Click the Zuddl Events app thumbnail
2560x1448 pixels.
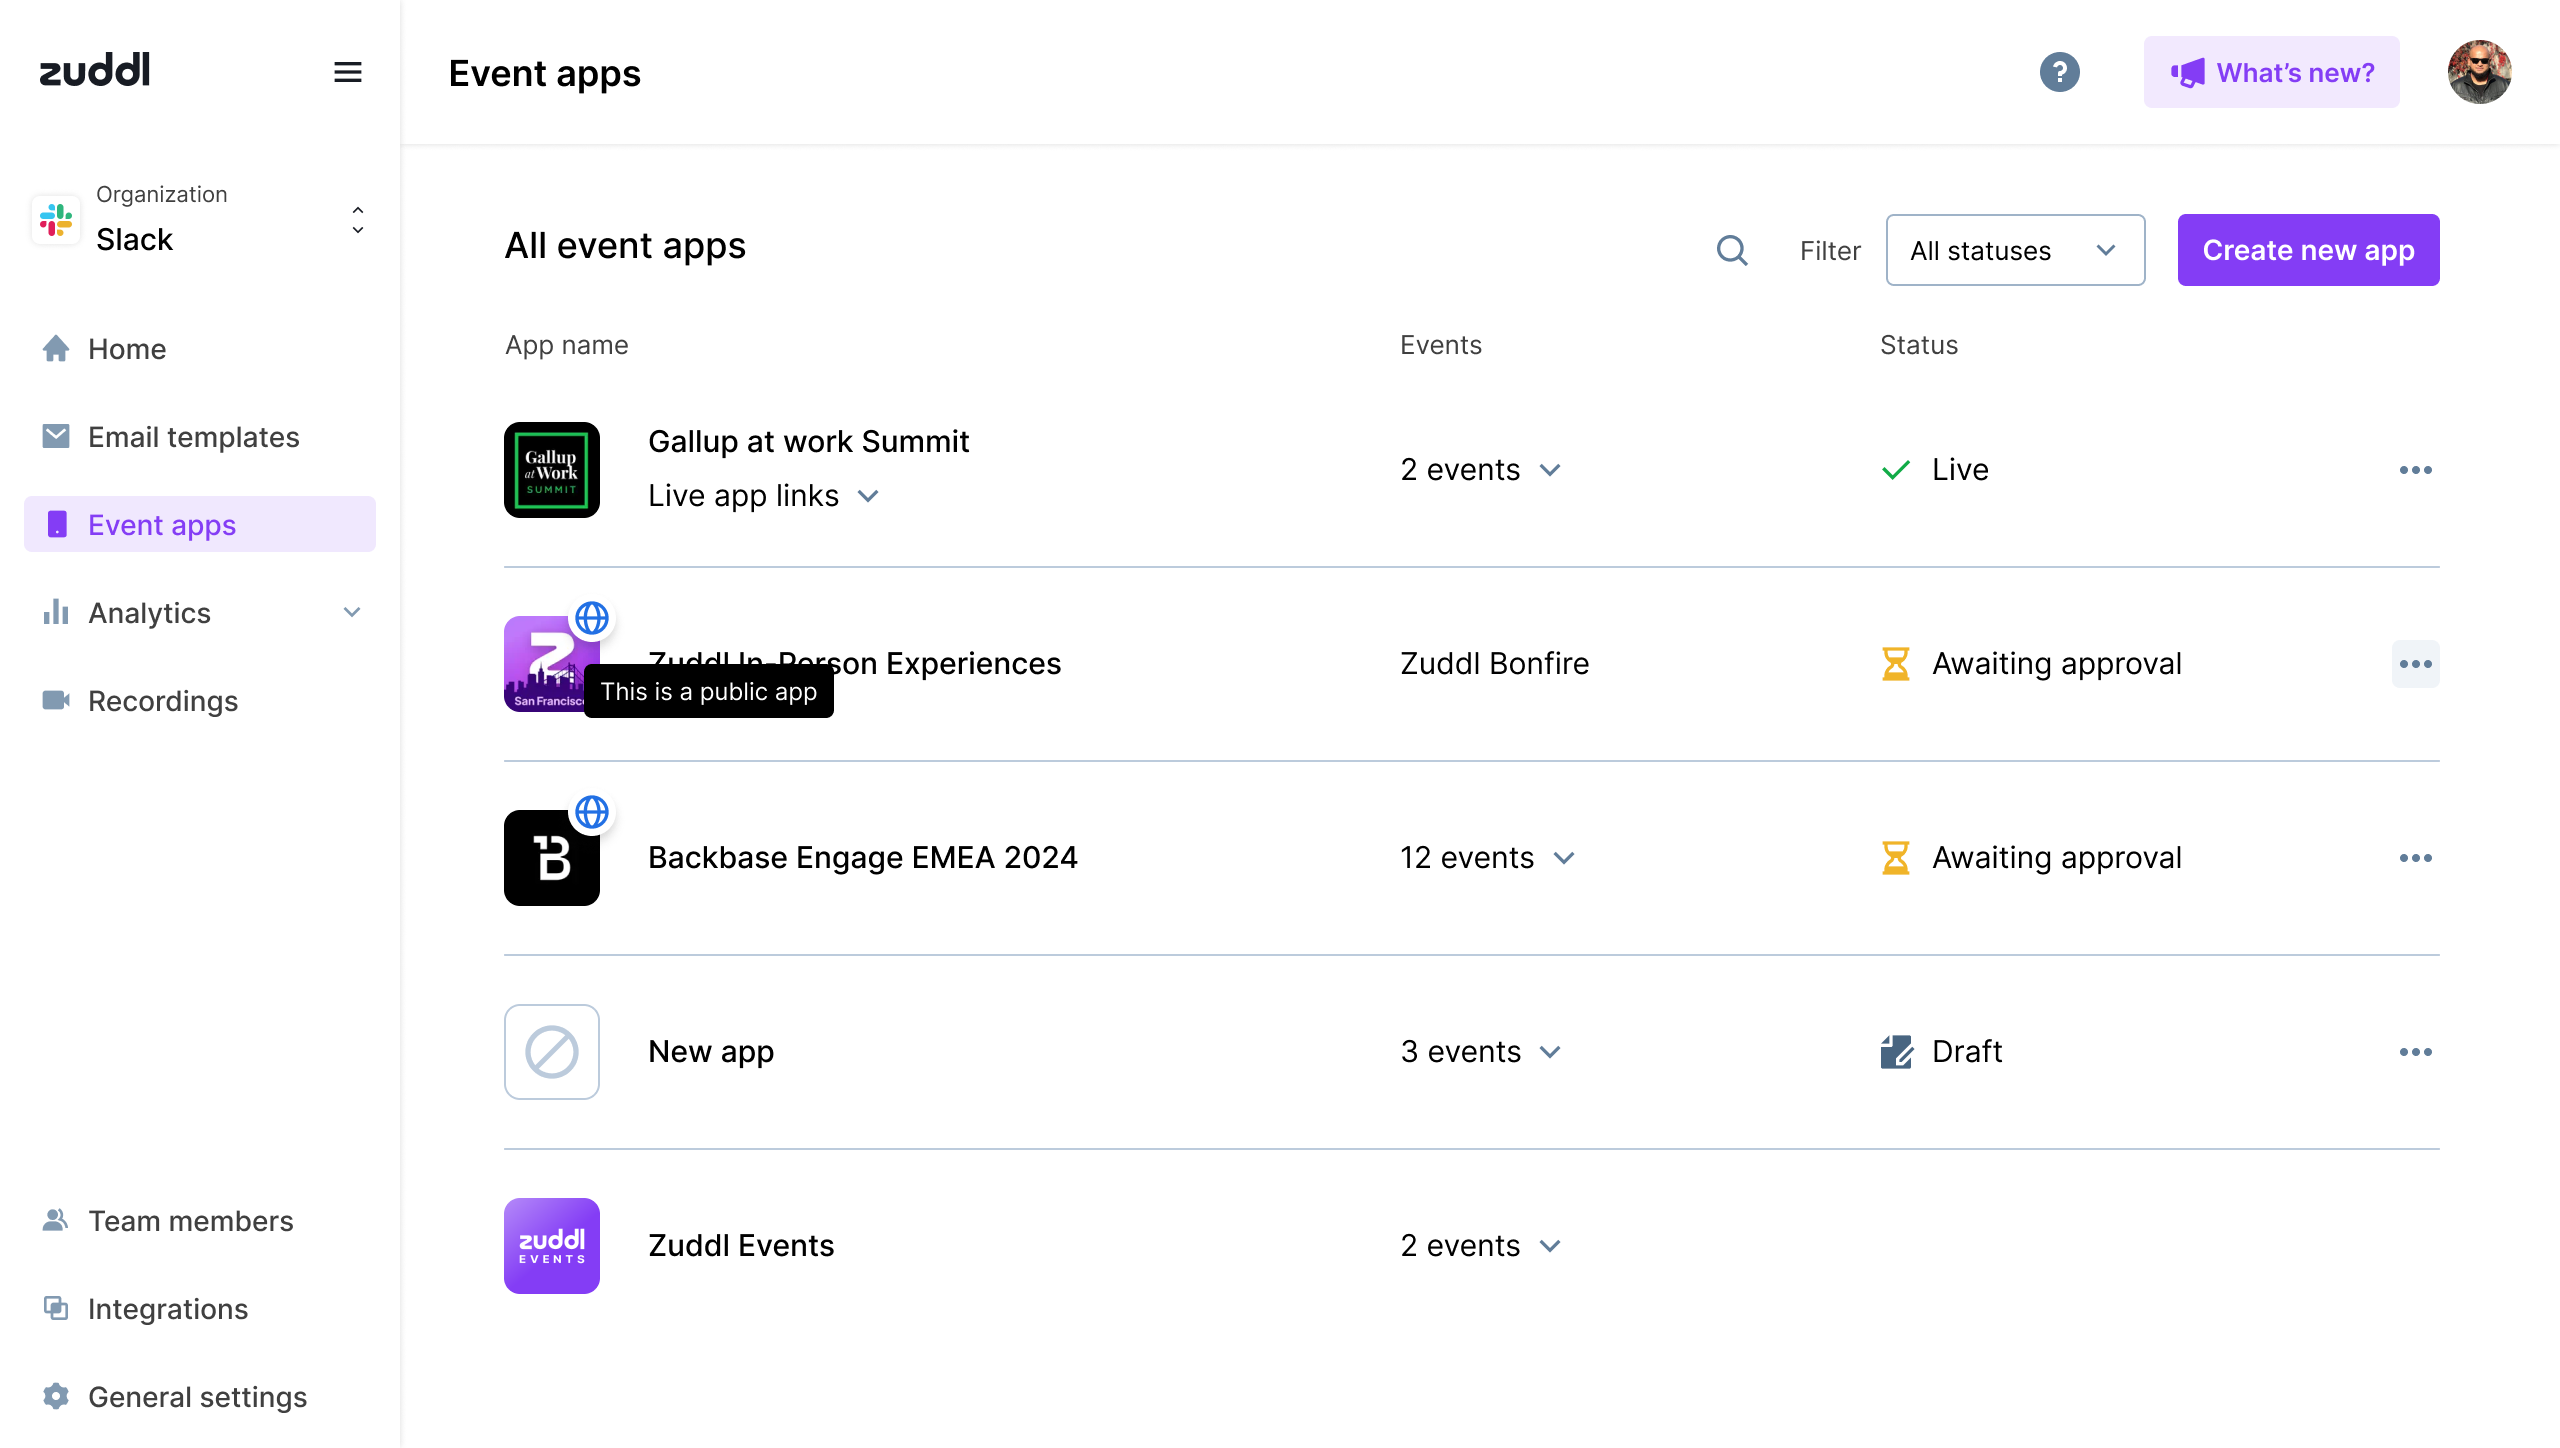coord(552,1246)
